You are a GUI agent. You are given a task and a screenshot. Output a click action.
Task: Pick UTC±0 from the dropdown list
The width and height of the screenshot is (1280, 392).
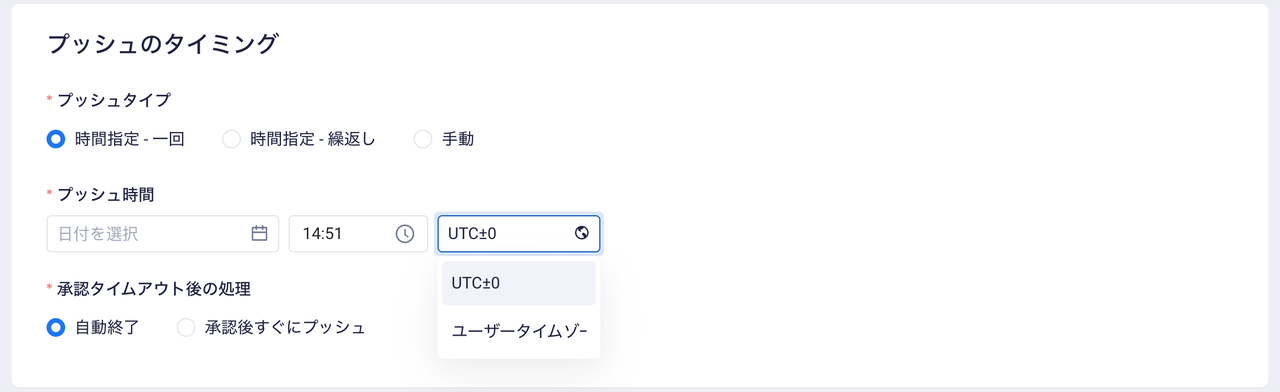coord(519,284)
